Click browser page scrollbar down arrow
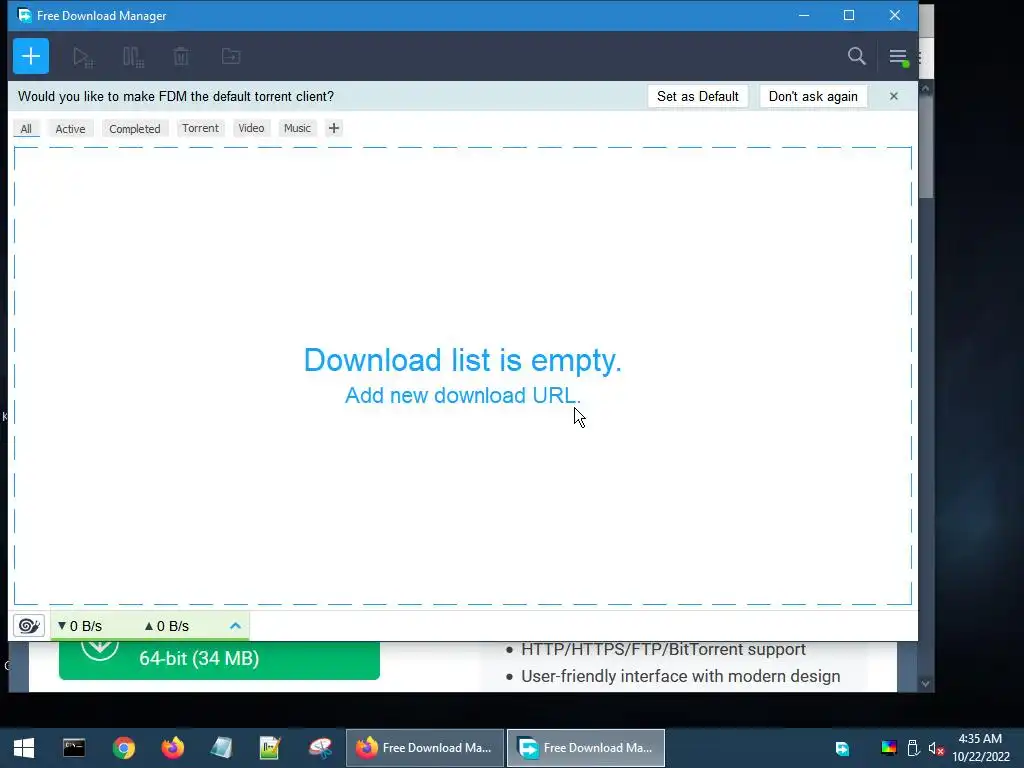This screenshot has width=1024, height=768. [925, 684]
